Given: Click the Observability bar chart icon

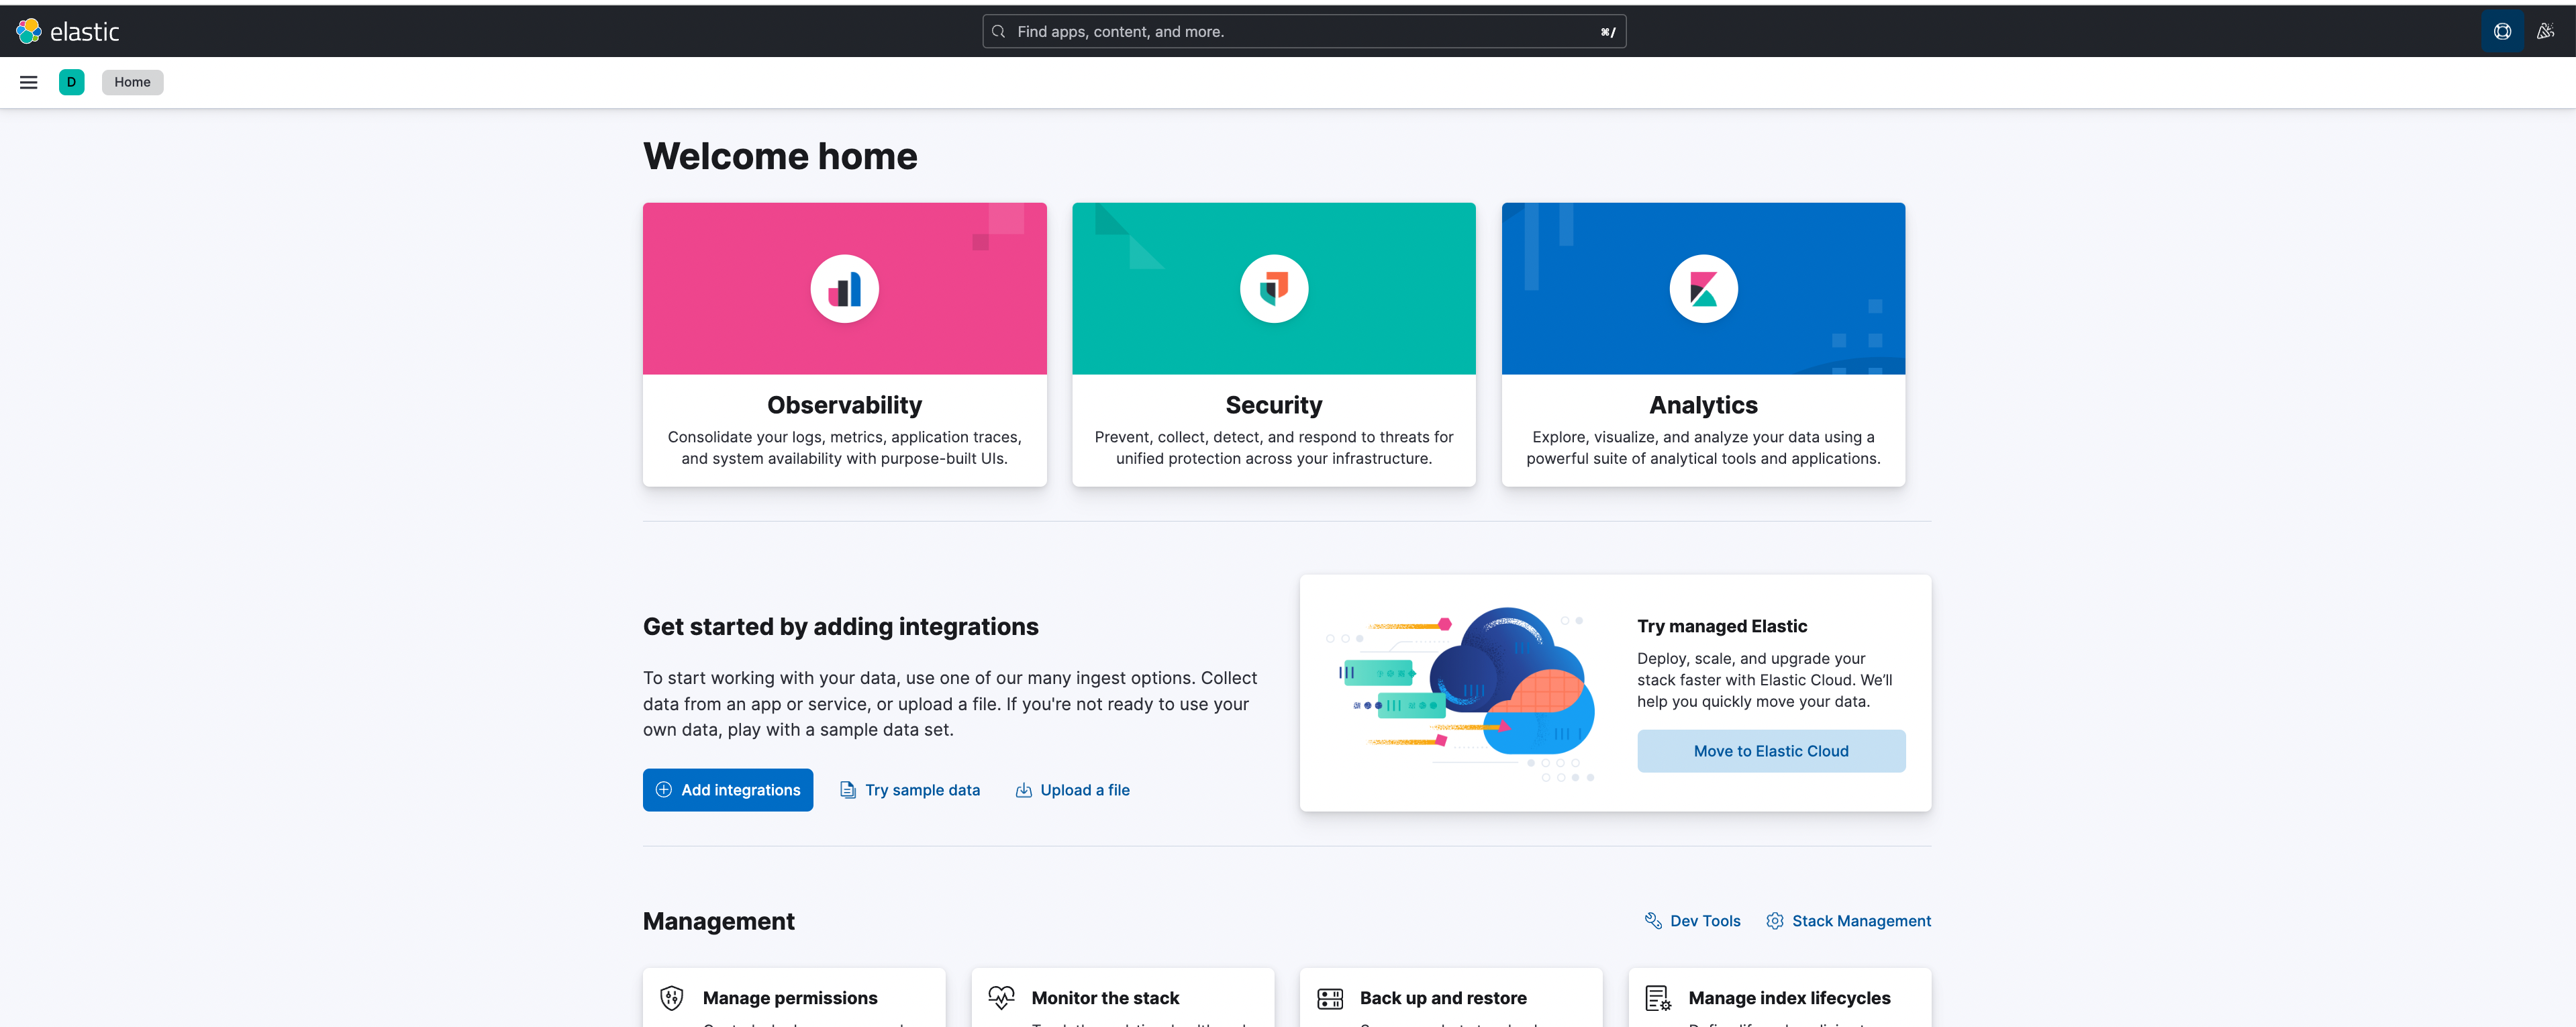Looking at the screenshot, I should 844,289.
